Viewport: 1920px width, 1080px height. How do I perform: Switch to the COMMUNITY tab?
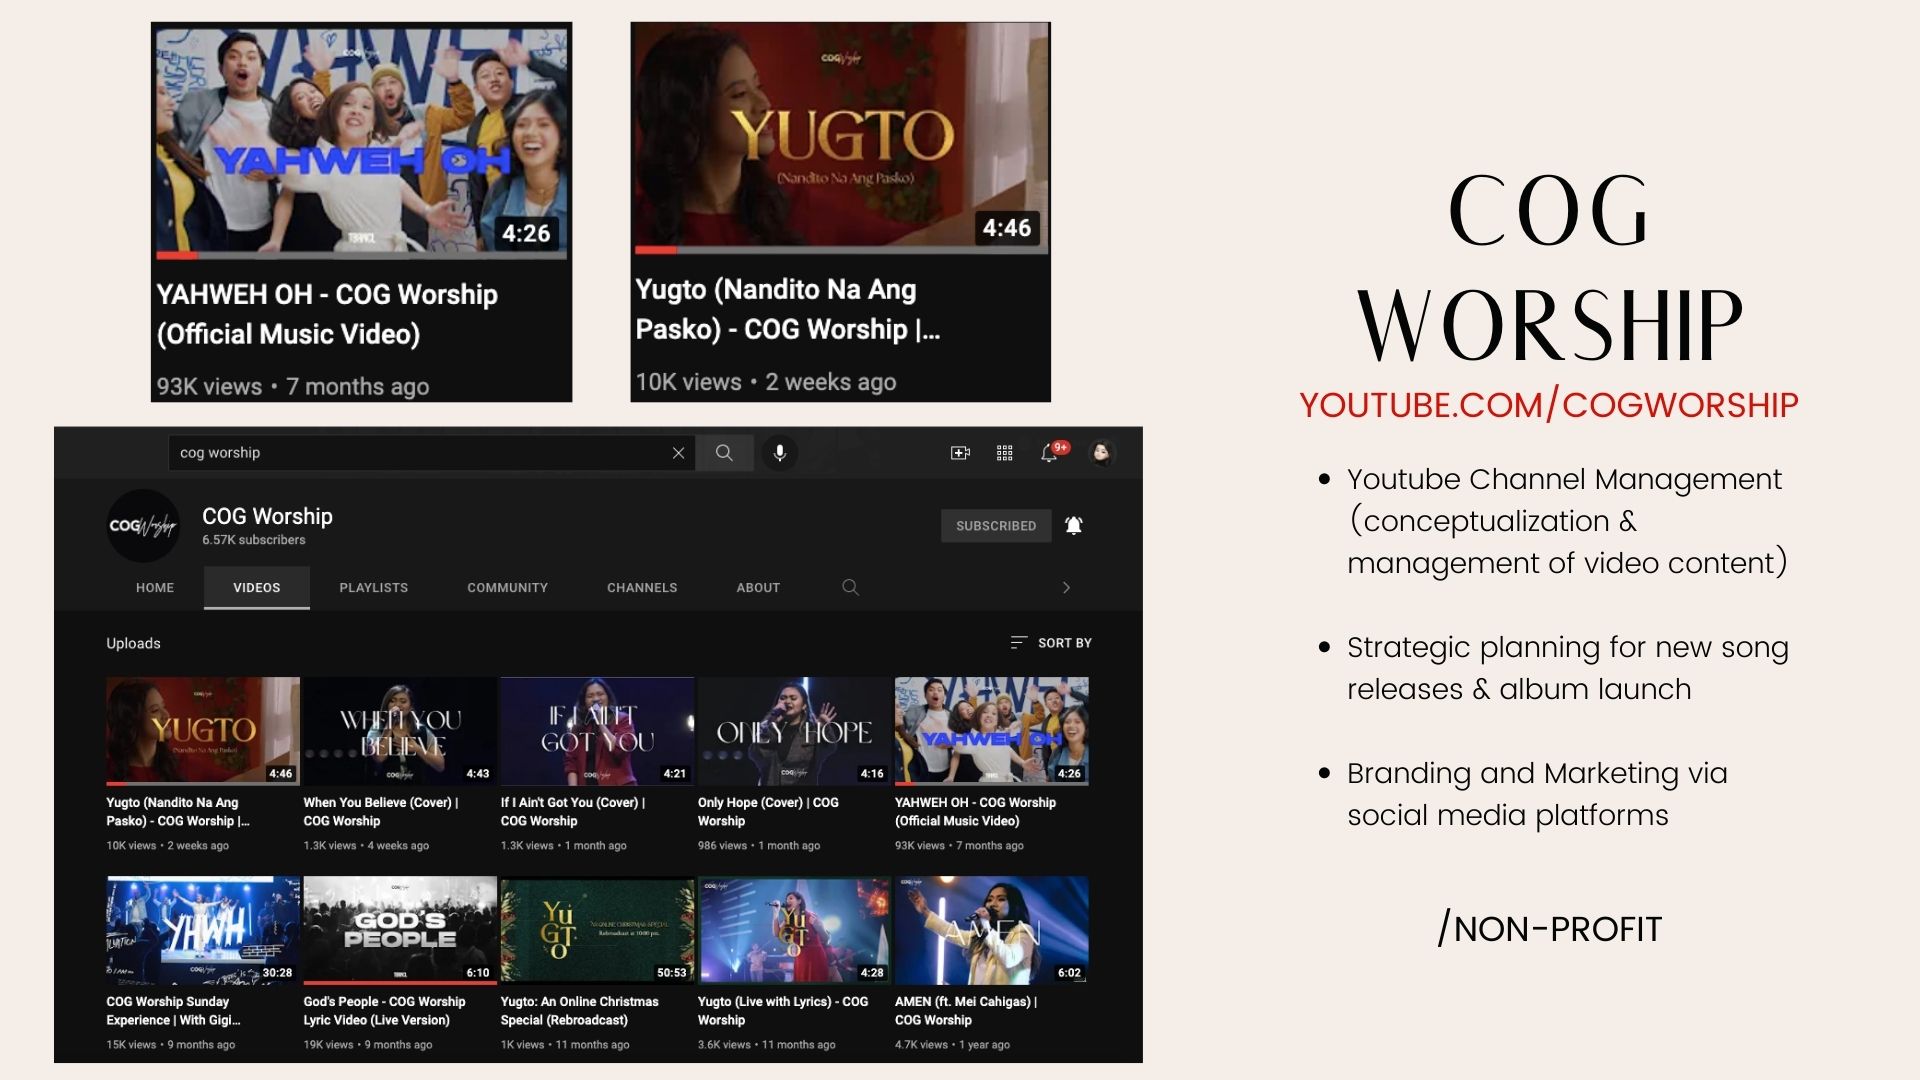pos(507,588)
